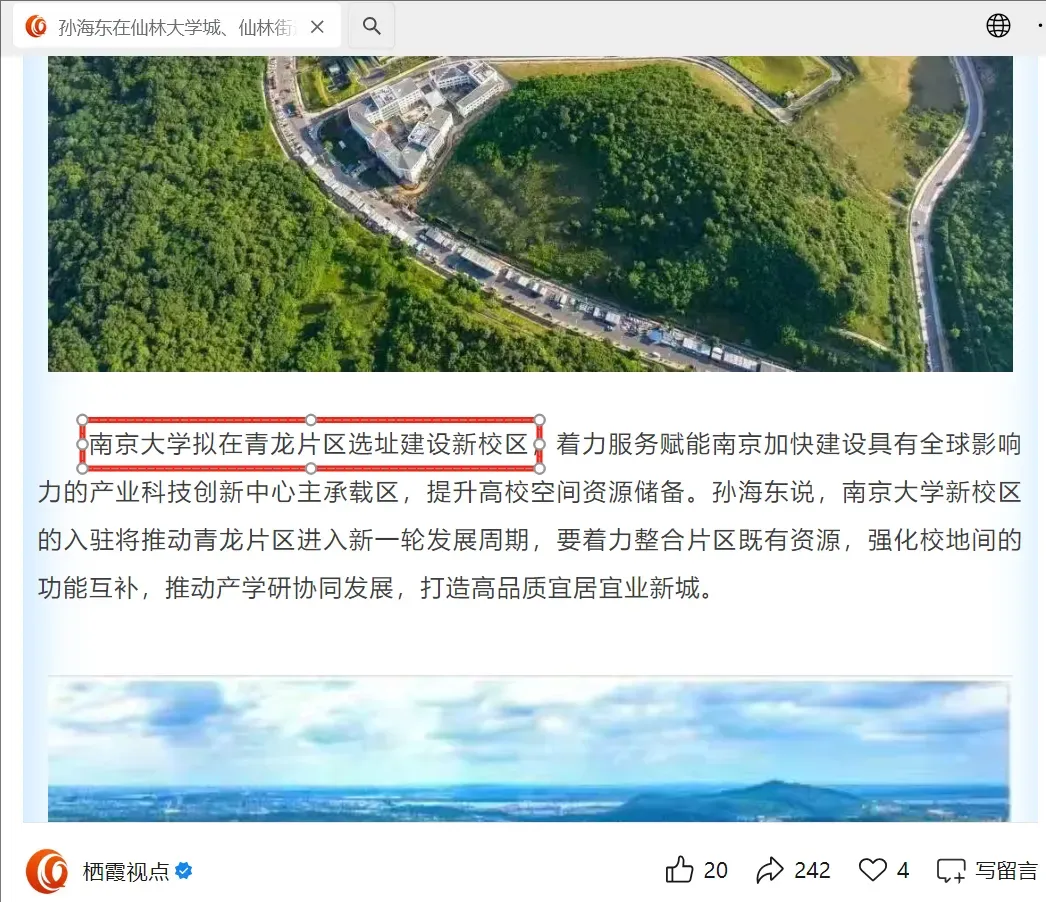The width and height of the screenshot is (1046, 902).
Task: Click the tab's orange site favicon
Action: 36,27
